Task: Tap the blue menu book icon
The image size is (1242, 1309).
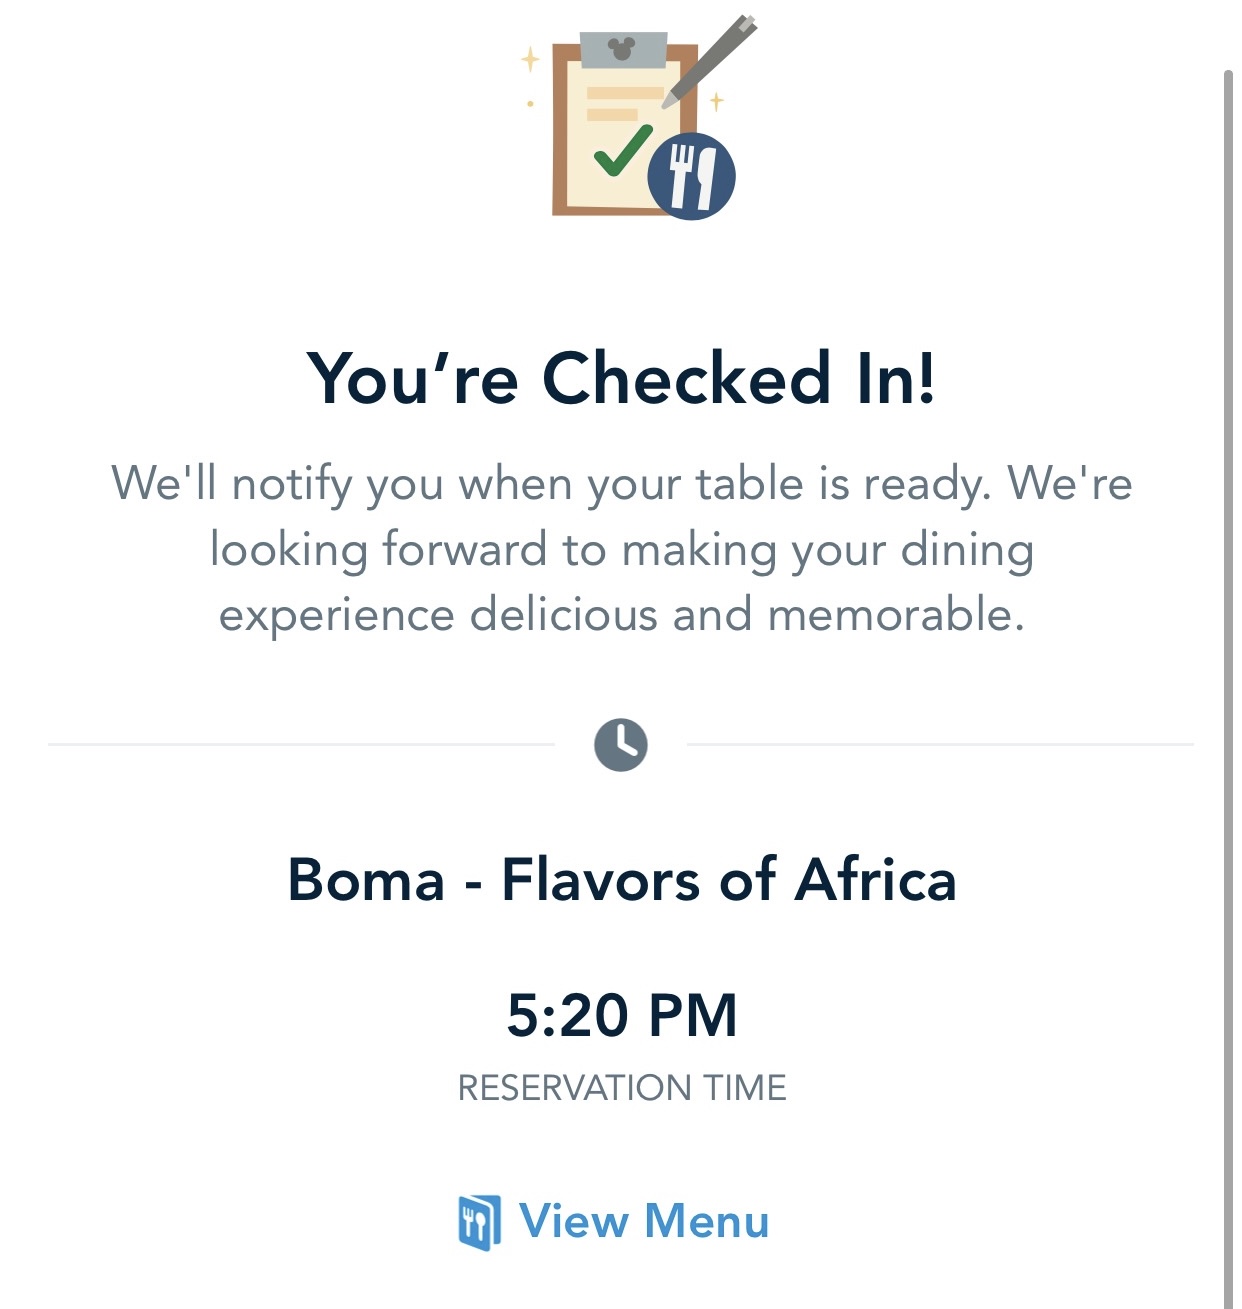Action: (479, 1222)
